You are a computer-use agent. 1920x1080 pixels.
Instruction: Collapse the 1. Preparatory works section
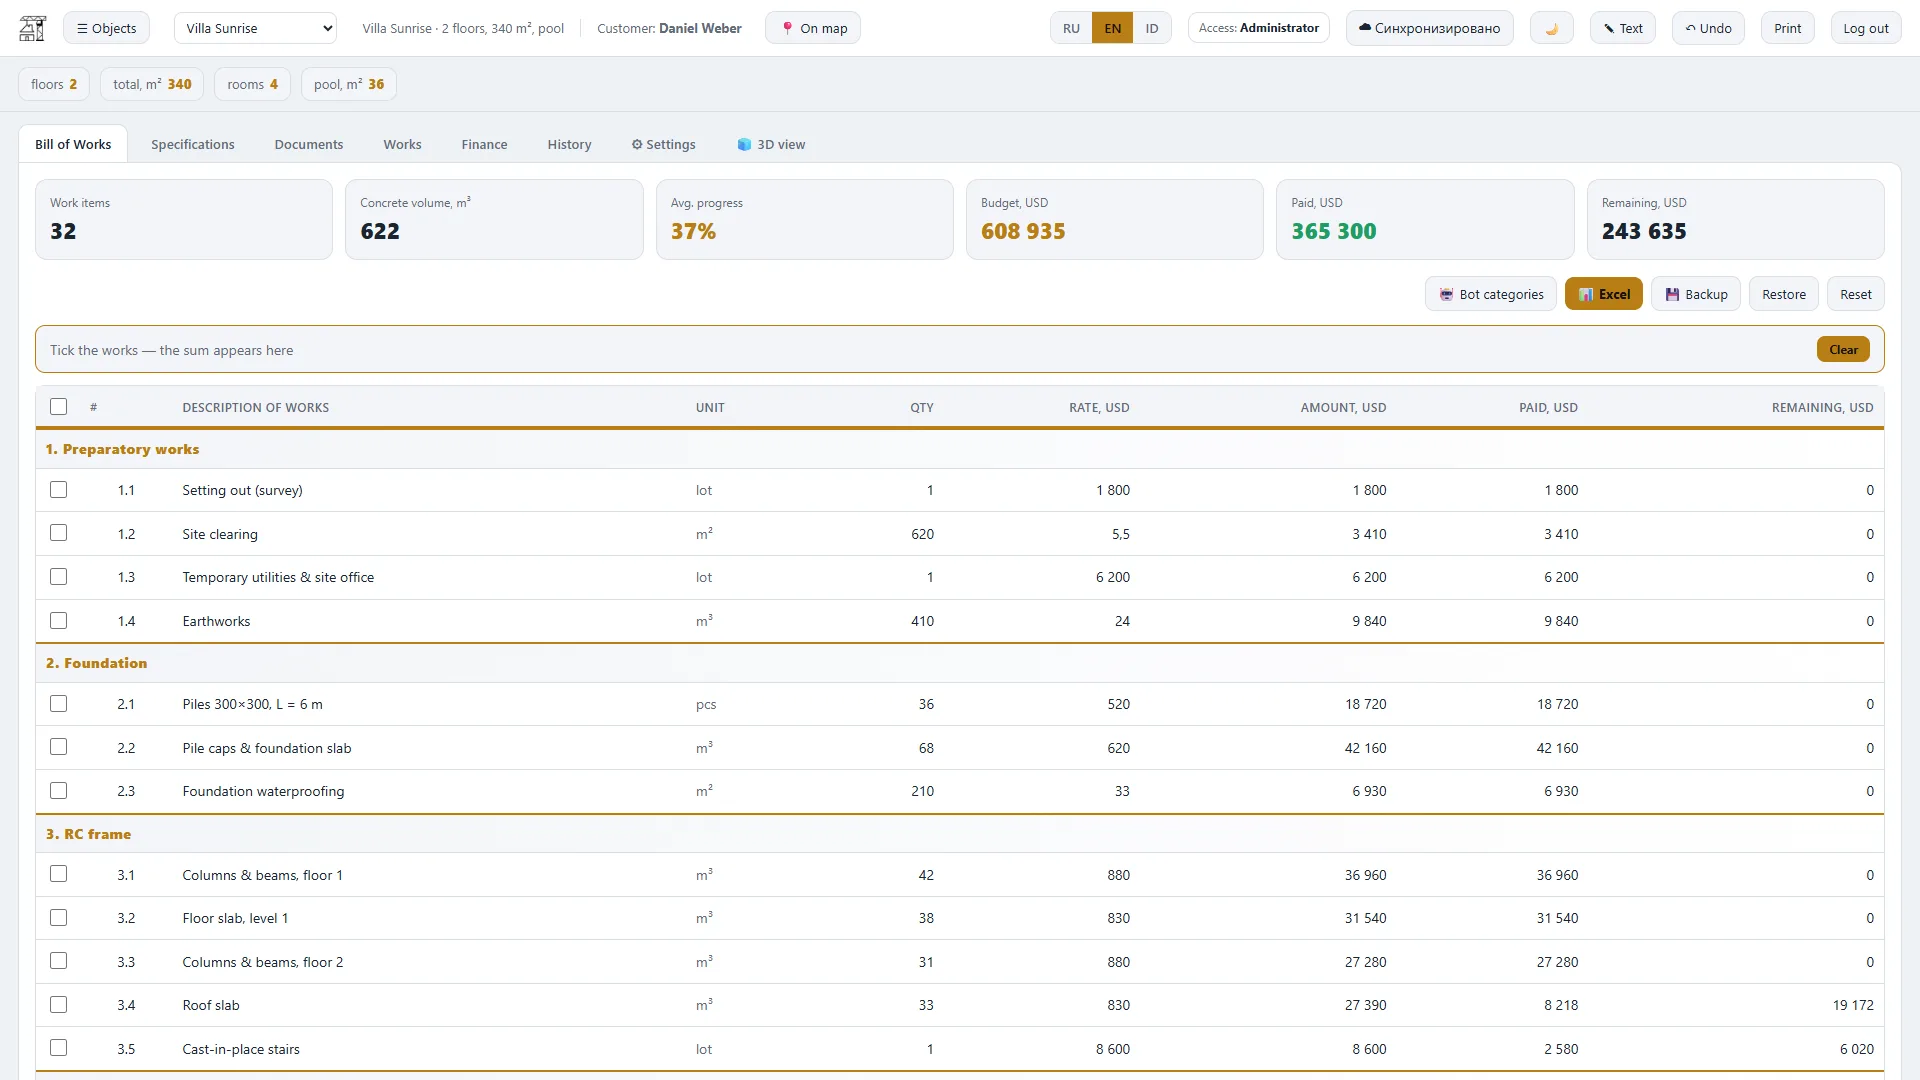click(x=960, y=449)
